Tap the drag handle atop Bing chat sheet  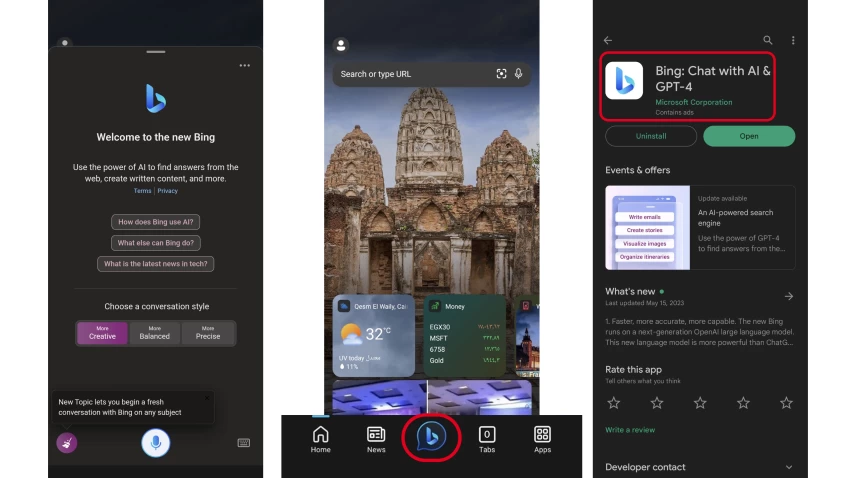156,52
